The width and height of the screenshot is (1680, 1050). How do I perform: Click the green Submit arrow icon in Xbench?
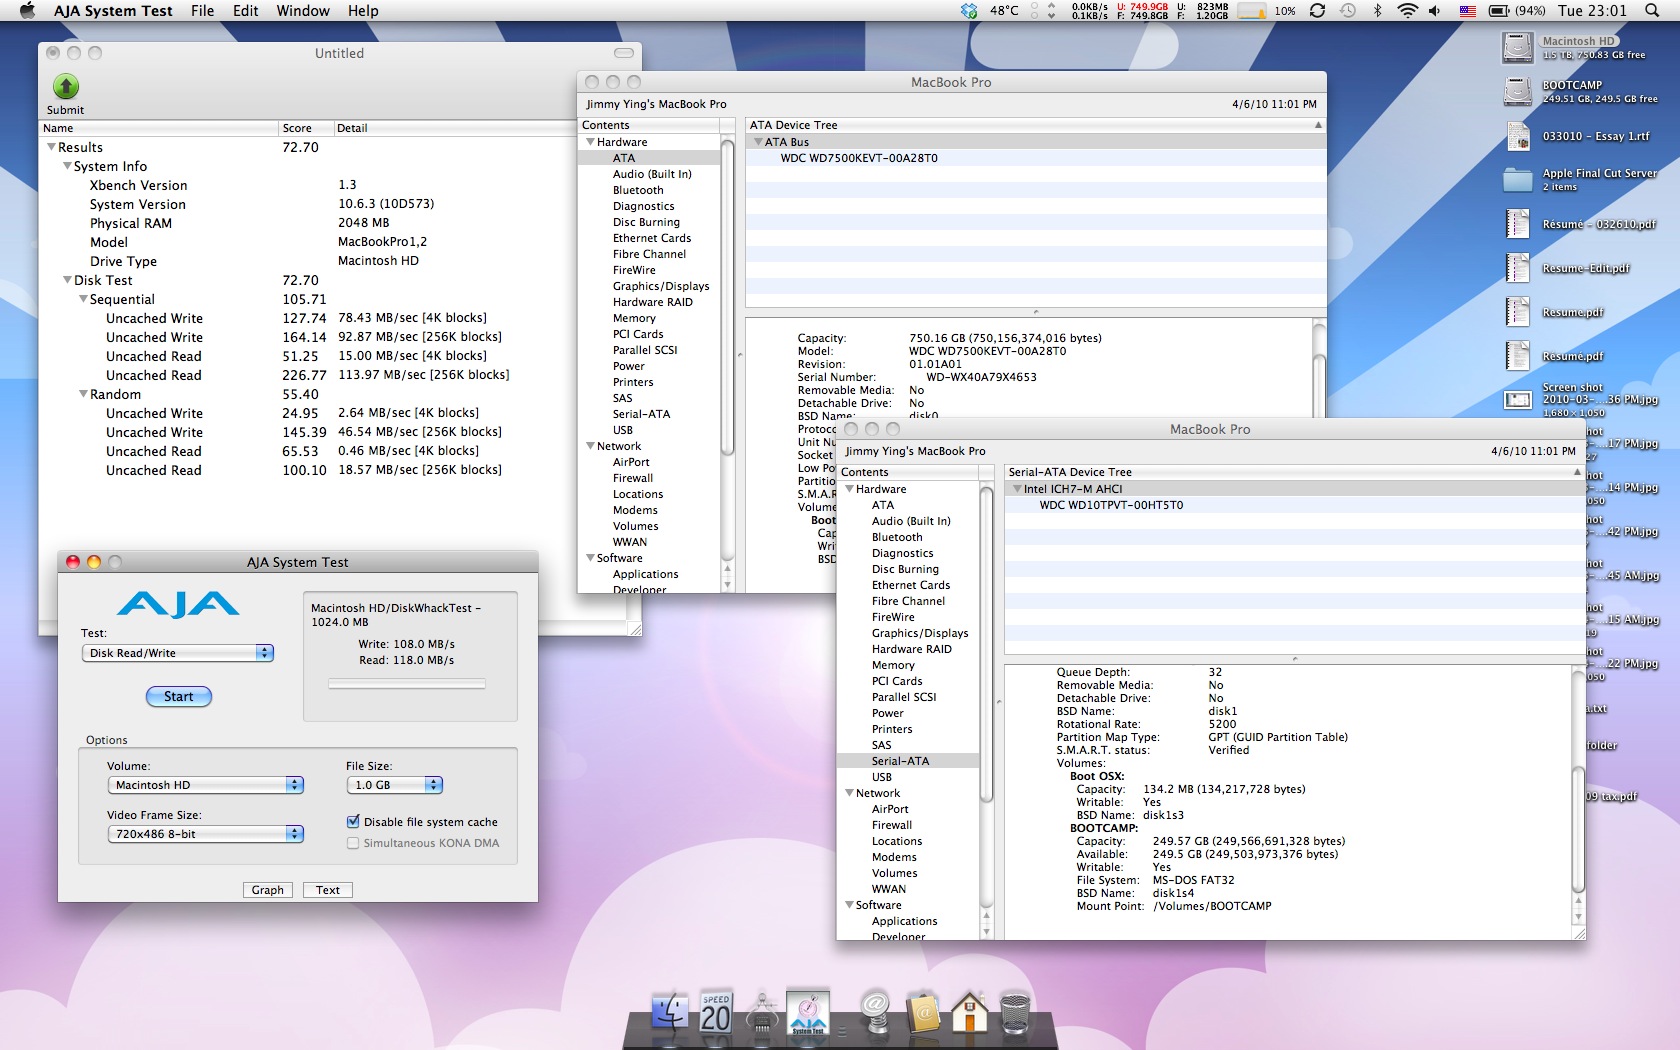65,87
